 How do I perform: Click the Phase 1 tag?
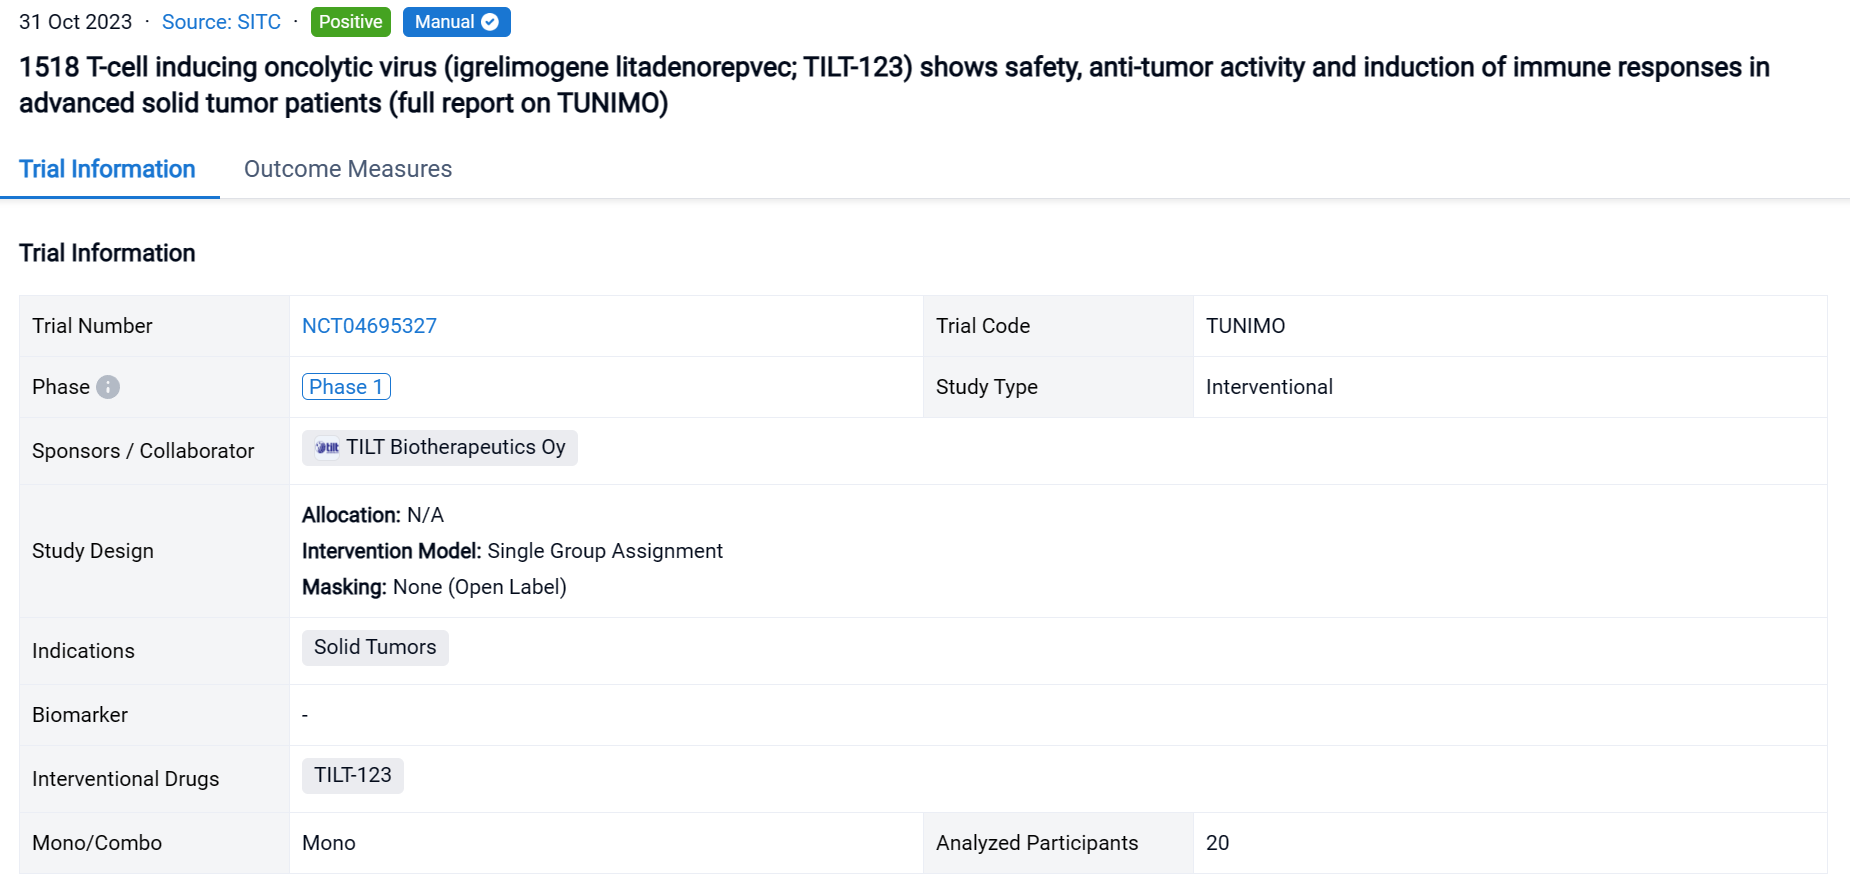[x=346, y=387]
